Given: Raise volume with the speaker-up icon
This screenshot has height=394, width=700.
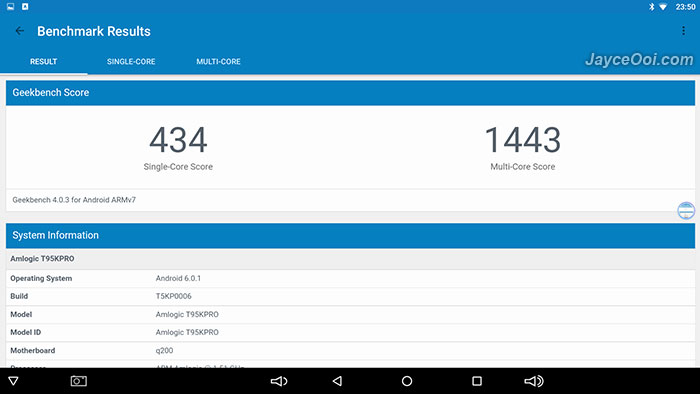Looking at the screenshot, I should pyautogui.click(x=533, y=381).
